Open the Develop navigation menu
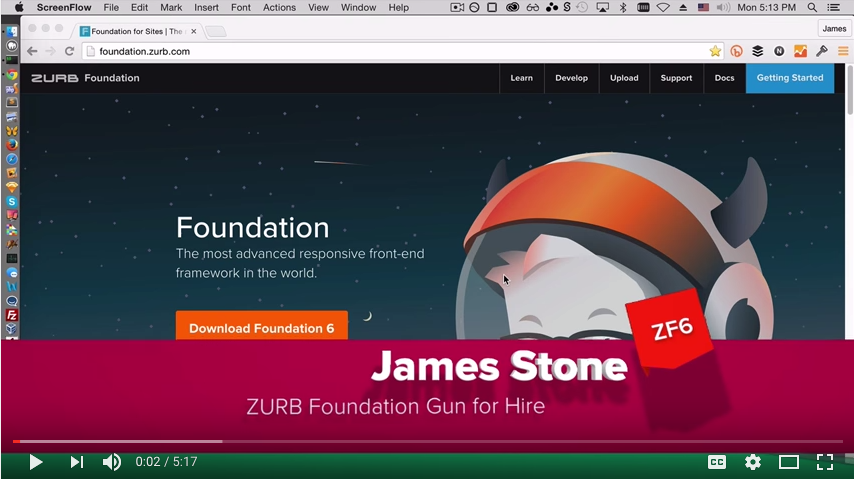The height and width of the screenshot is (479, 854). [572, 78]
